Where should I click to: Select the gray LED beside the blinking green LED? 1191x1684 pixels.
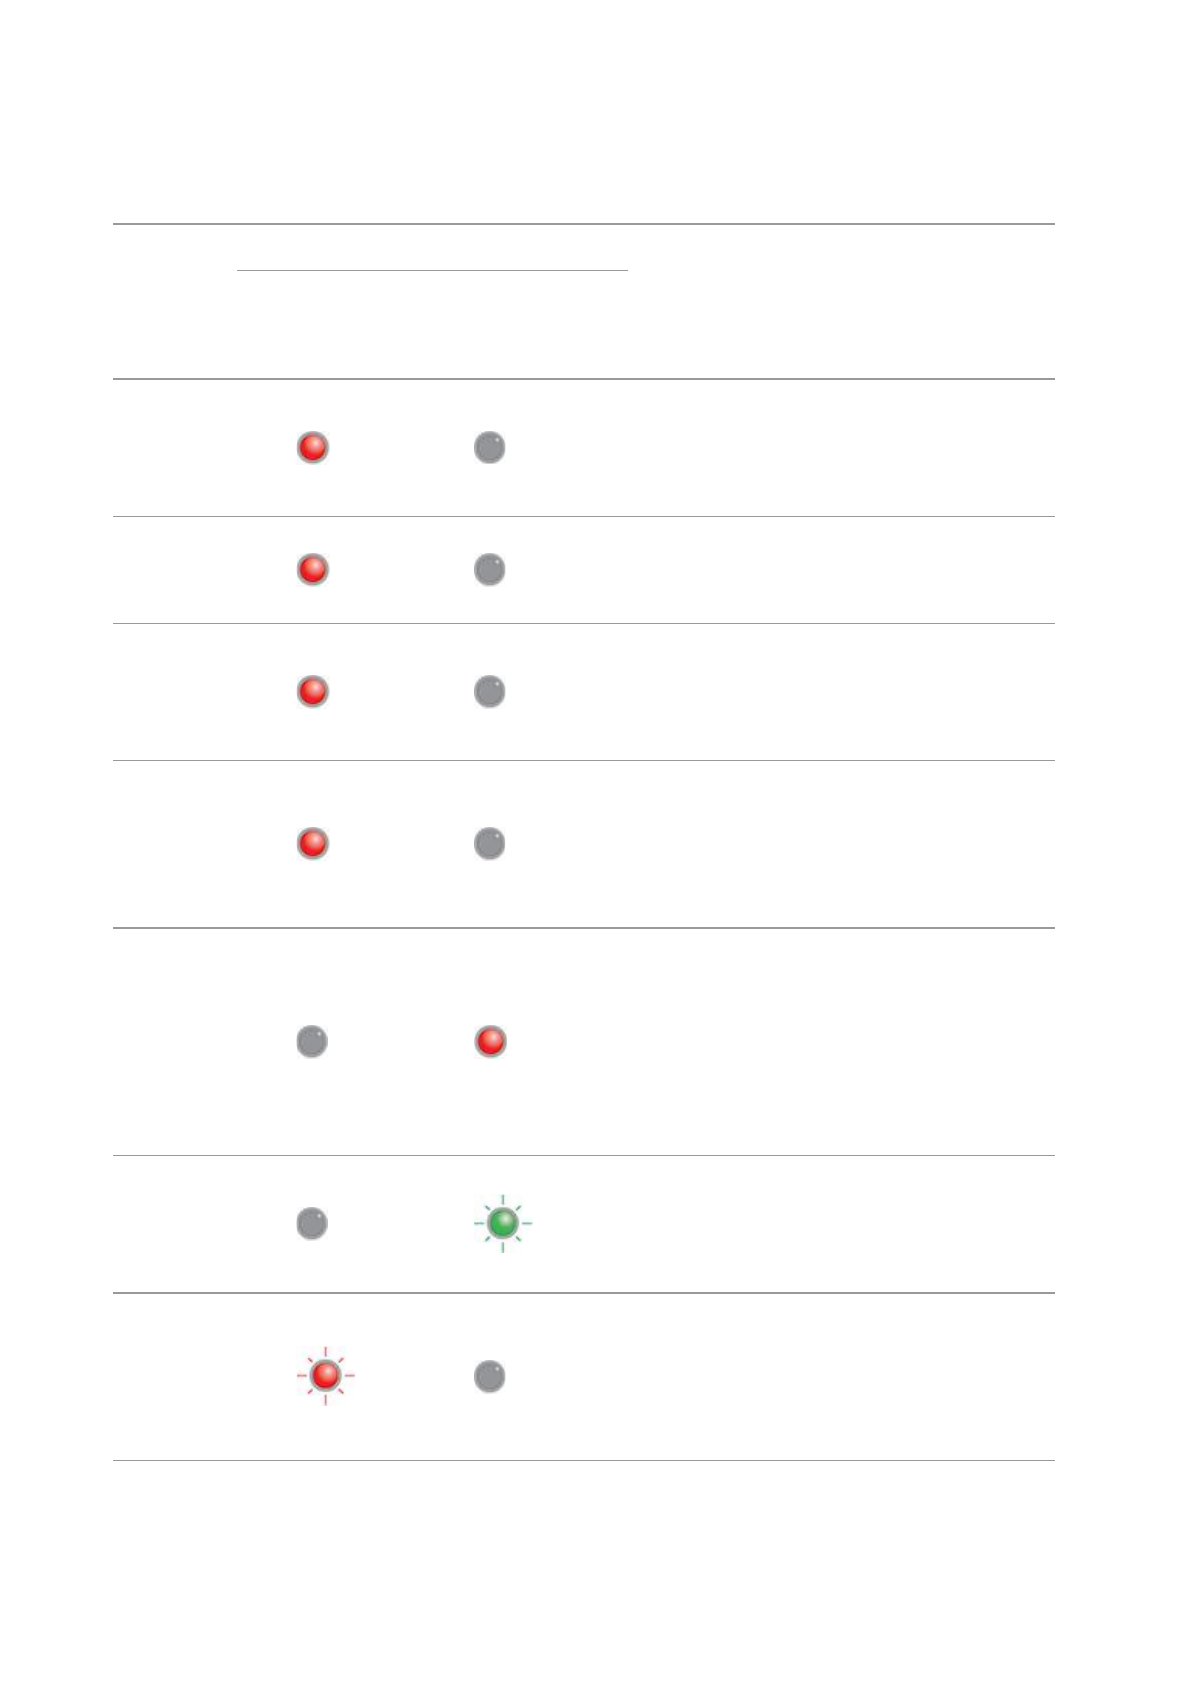312,1223
